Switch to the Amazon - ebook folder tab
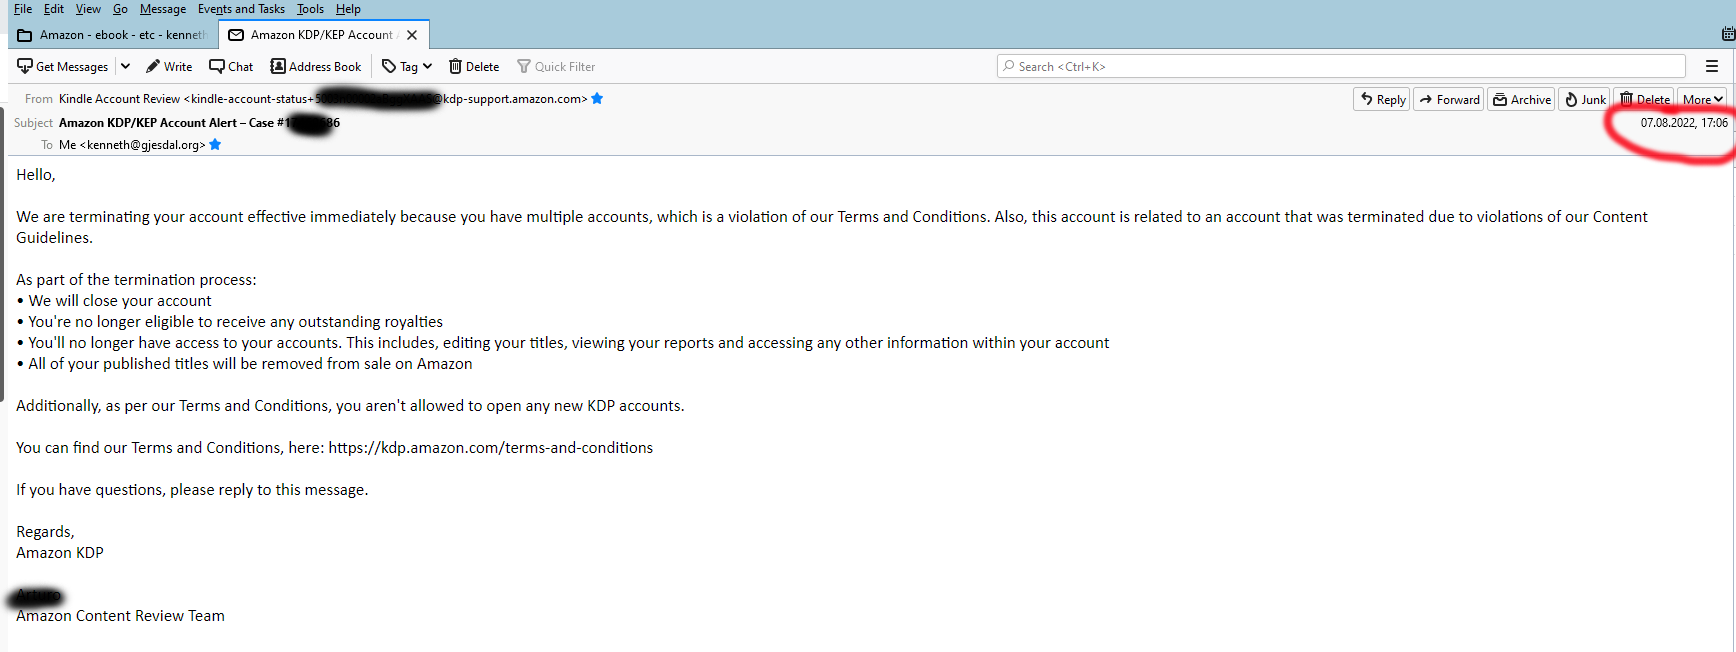Viewport: 1736px width, 652px height. tap(113, 35)
